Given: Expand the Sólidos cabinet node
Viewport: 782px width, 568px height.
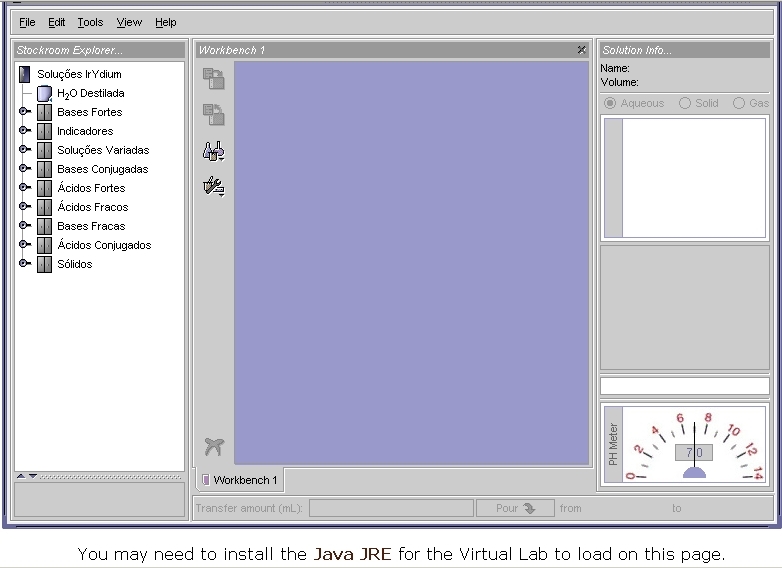Looking at the screenshot, I should (x=25, y=264).
